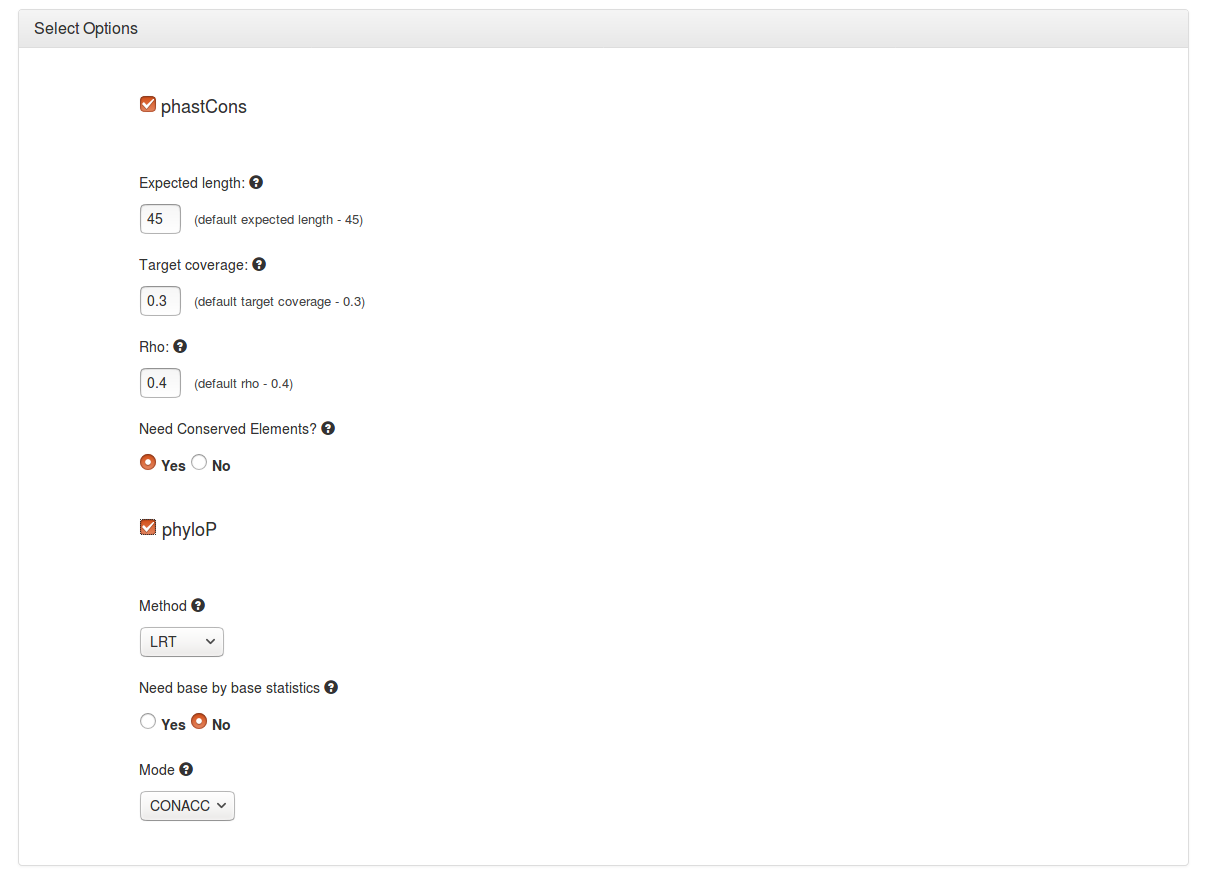Choose Yes for base by base statistics

click(148, 721)
